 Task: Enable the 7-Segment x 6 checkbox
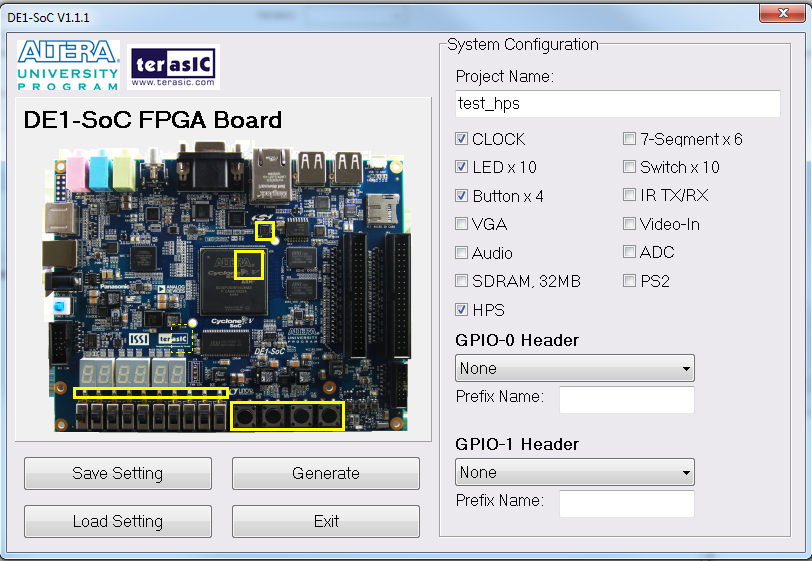point(629,139)
